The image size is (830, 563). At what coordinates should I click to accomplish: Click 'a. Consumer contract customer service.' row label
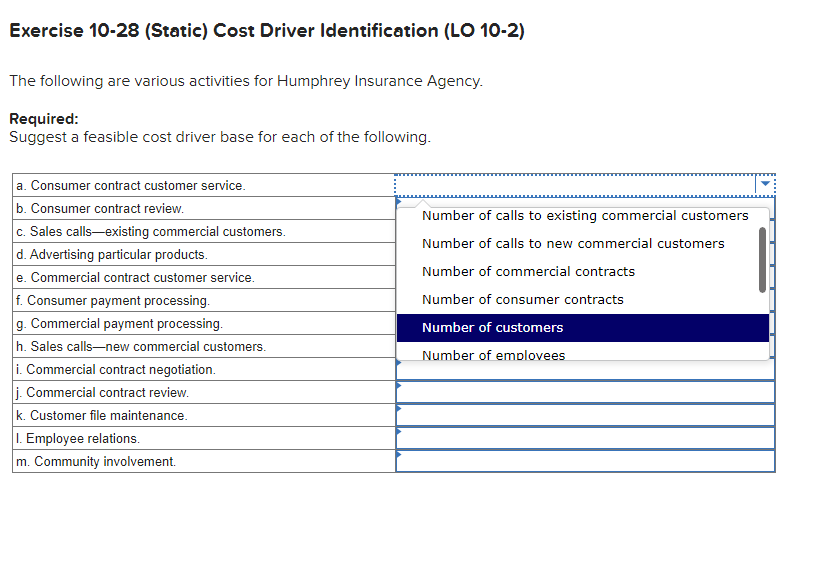(x=131, y=186)
